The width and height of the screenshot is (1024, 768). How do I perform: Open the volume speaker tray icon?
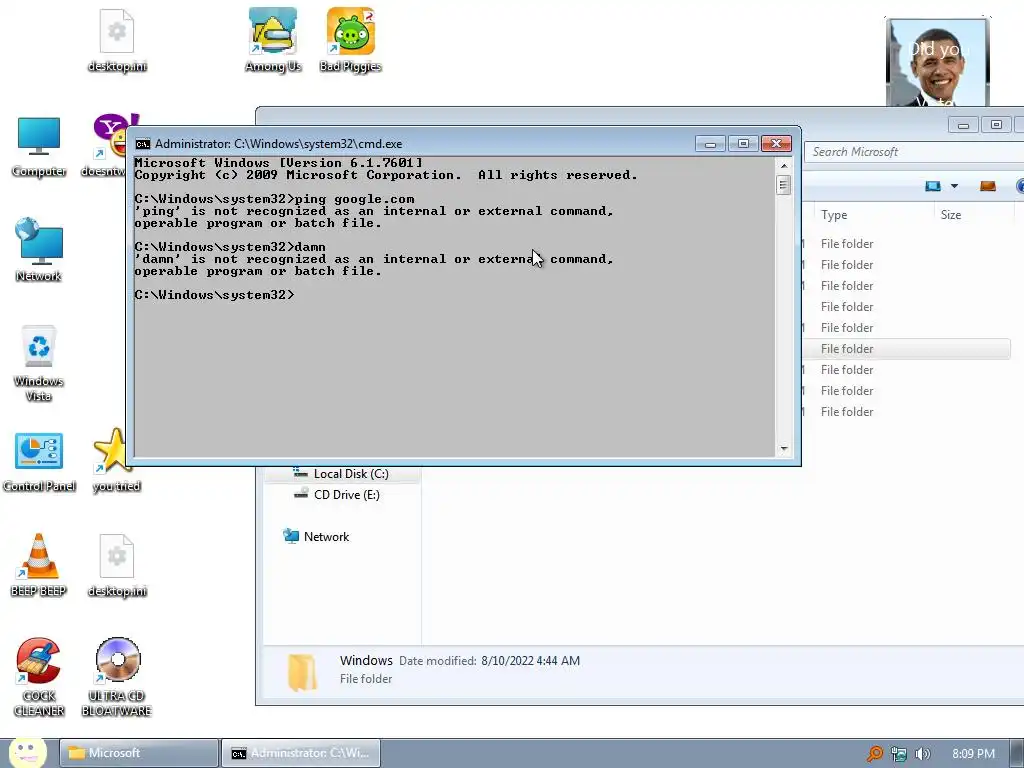(x=922, y=754)
